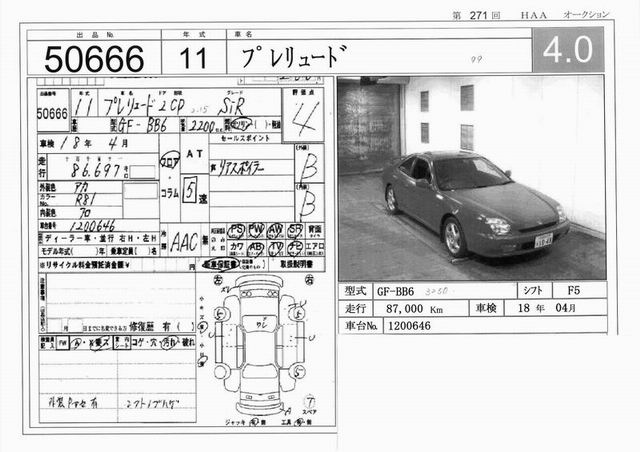Click the circled フロア shift option
The width and height of the screenshot is (640, 452).
pyautogui.click(x=169, y=163)
